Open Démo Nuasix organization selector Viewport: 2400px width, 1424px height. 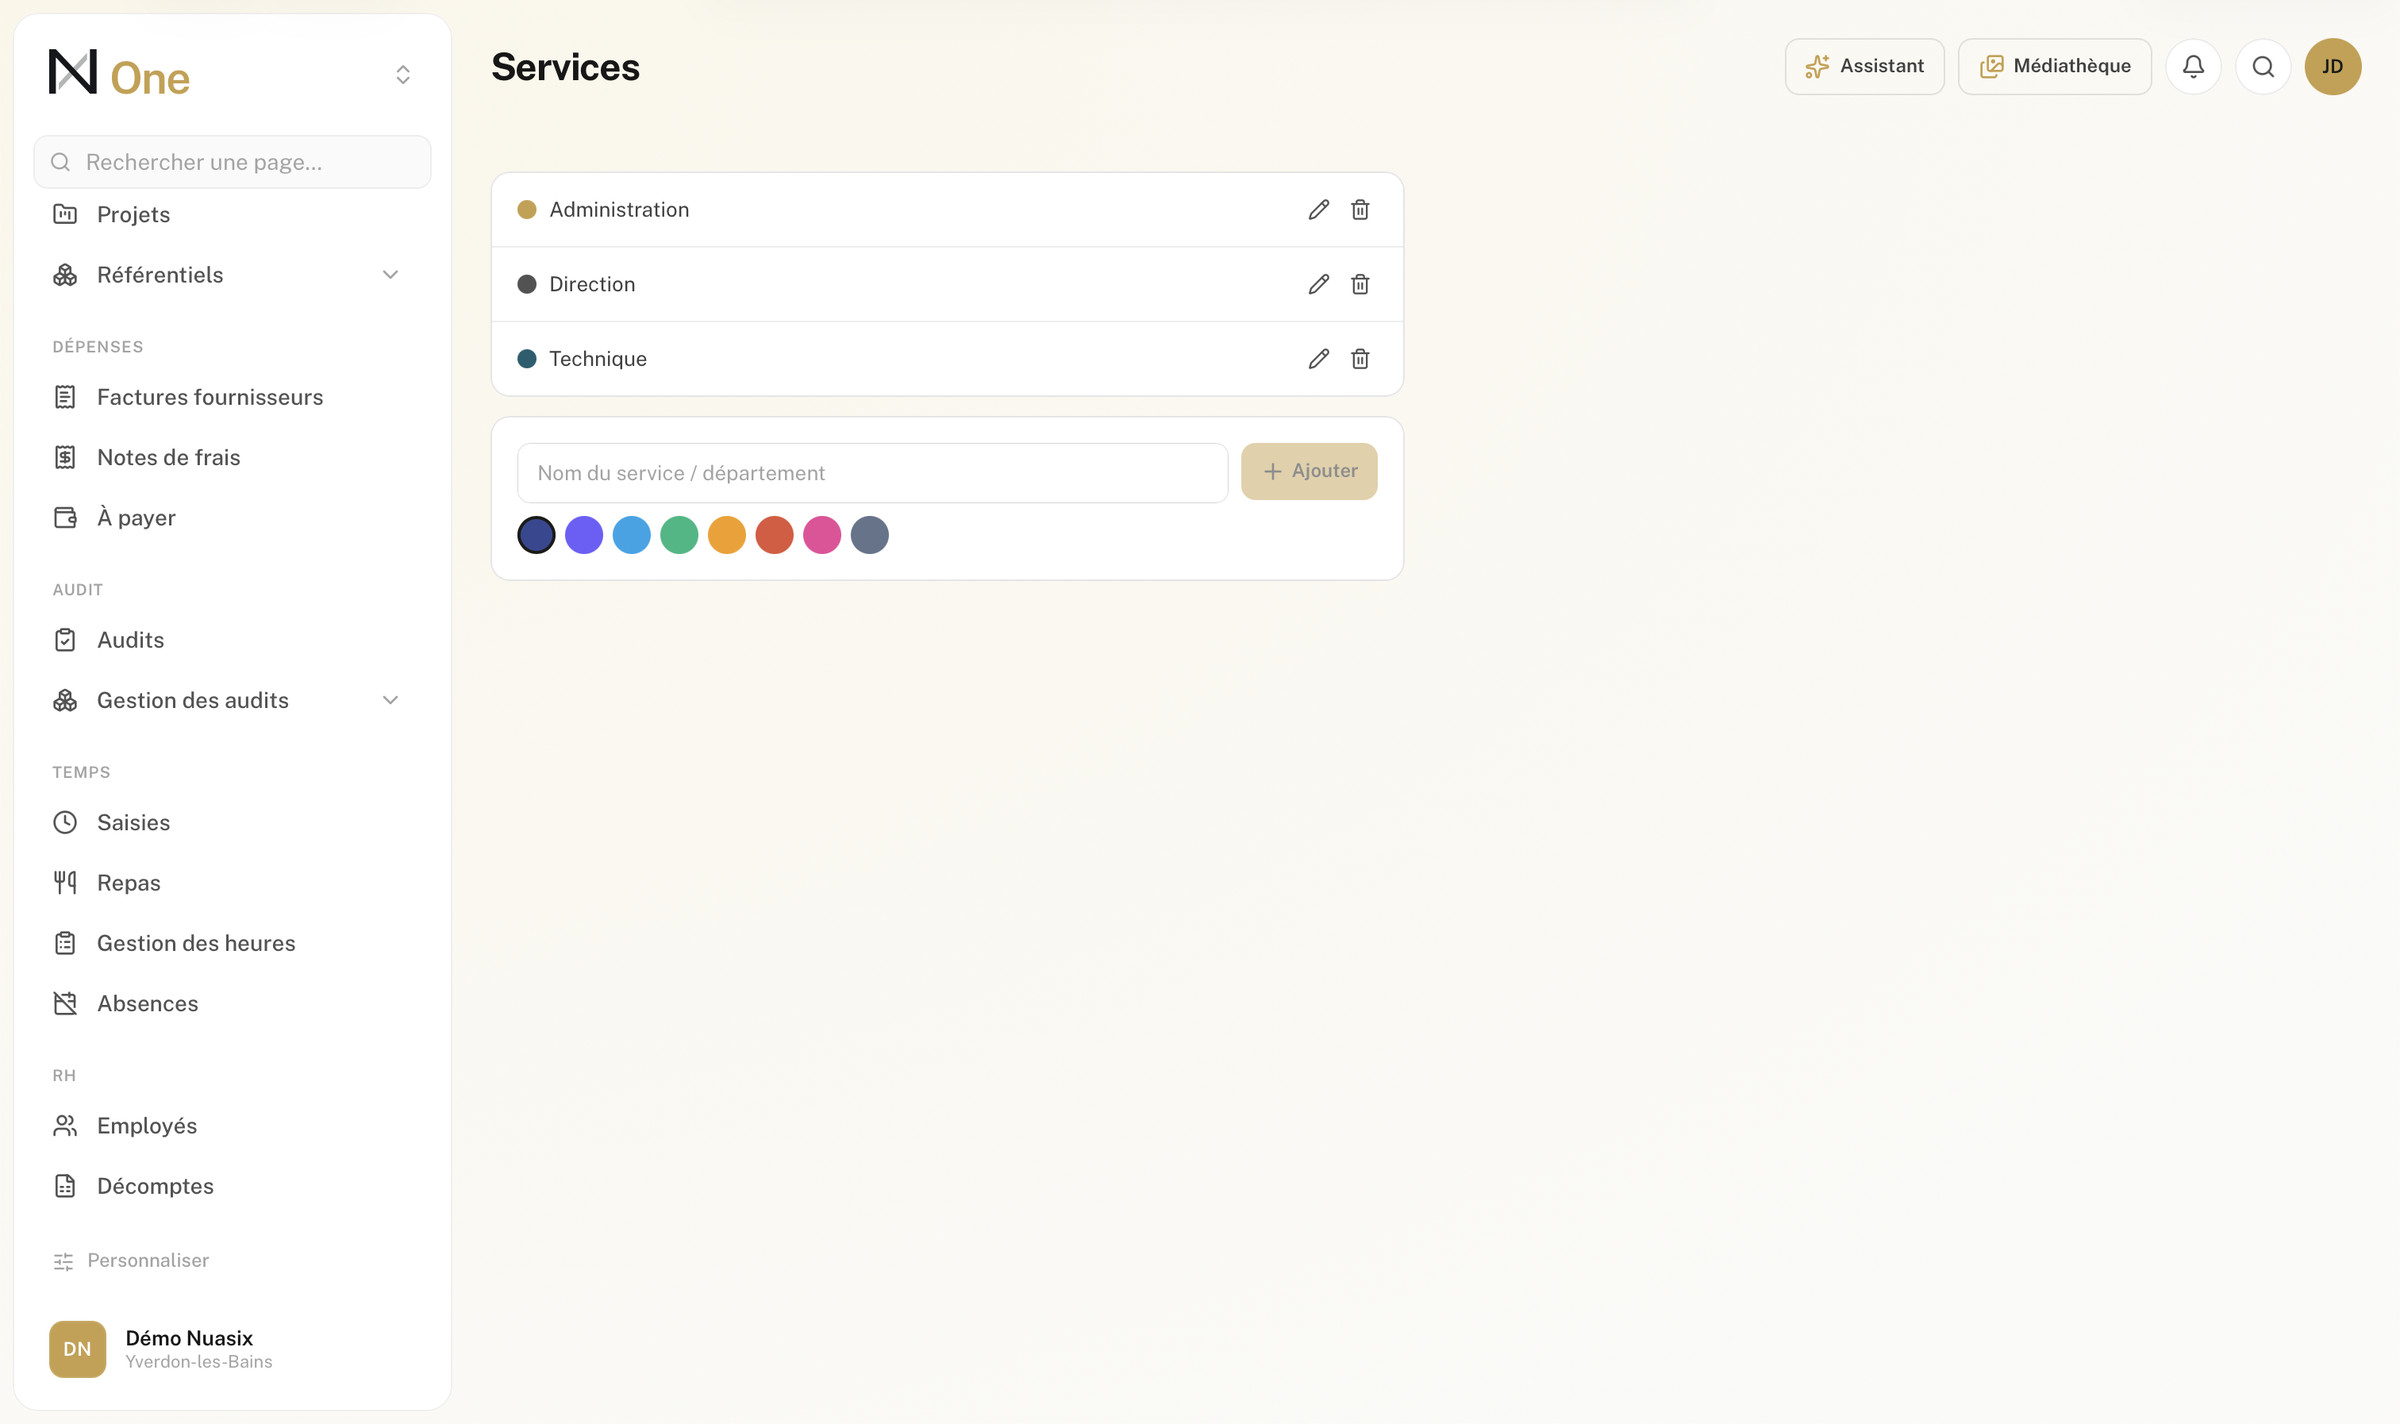coord(232,1349)
